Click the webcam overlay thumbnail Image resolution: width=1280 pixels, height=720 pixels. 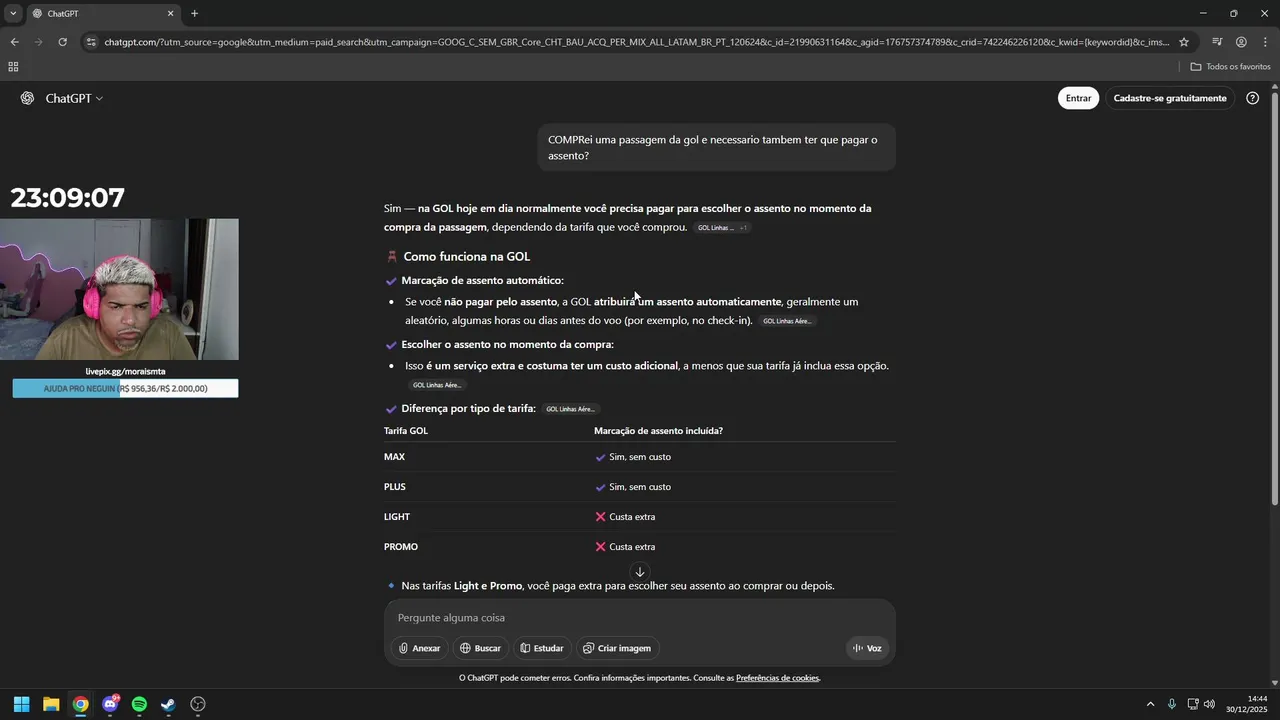click(119, 289)
